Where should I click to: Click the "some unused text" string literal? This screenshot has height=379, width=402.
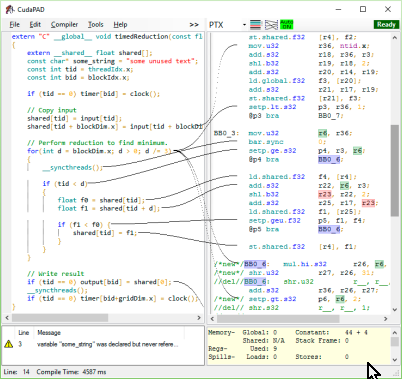click(x=160, y=61)
